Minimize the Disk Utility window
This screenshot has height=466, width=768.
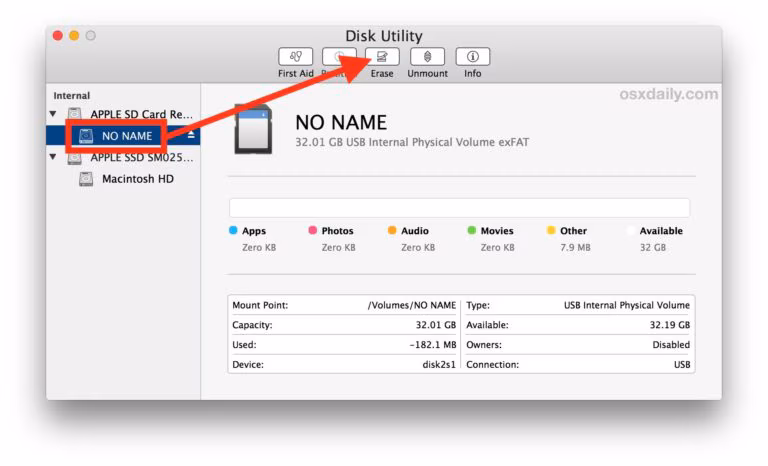[74, 35]
